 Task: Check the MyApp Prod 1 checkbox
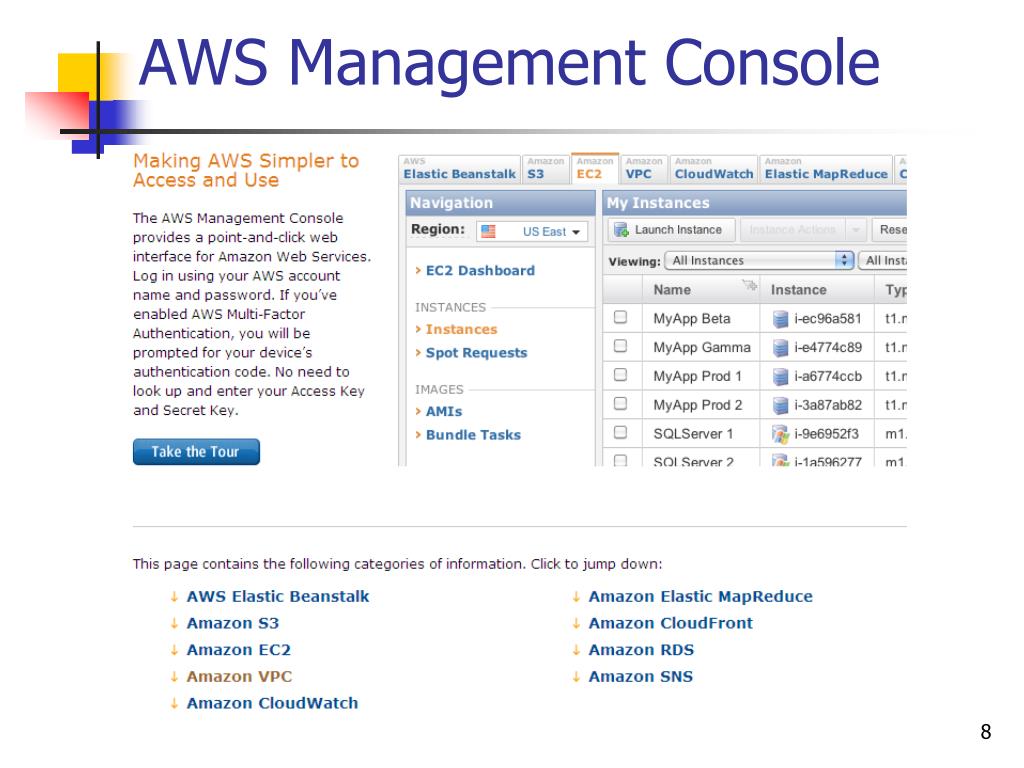tap(620, 375)
